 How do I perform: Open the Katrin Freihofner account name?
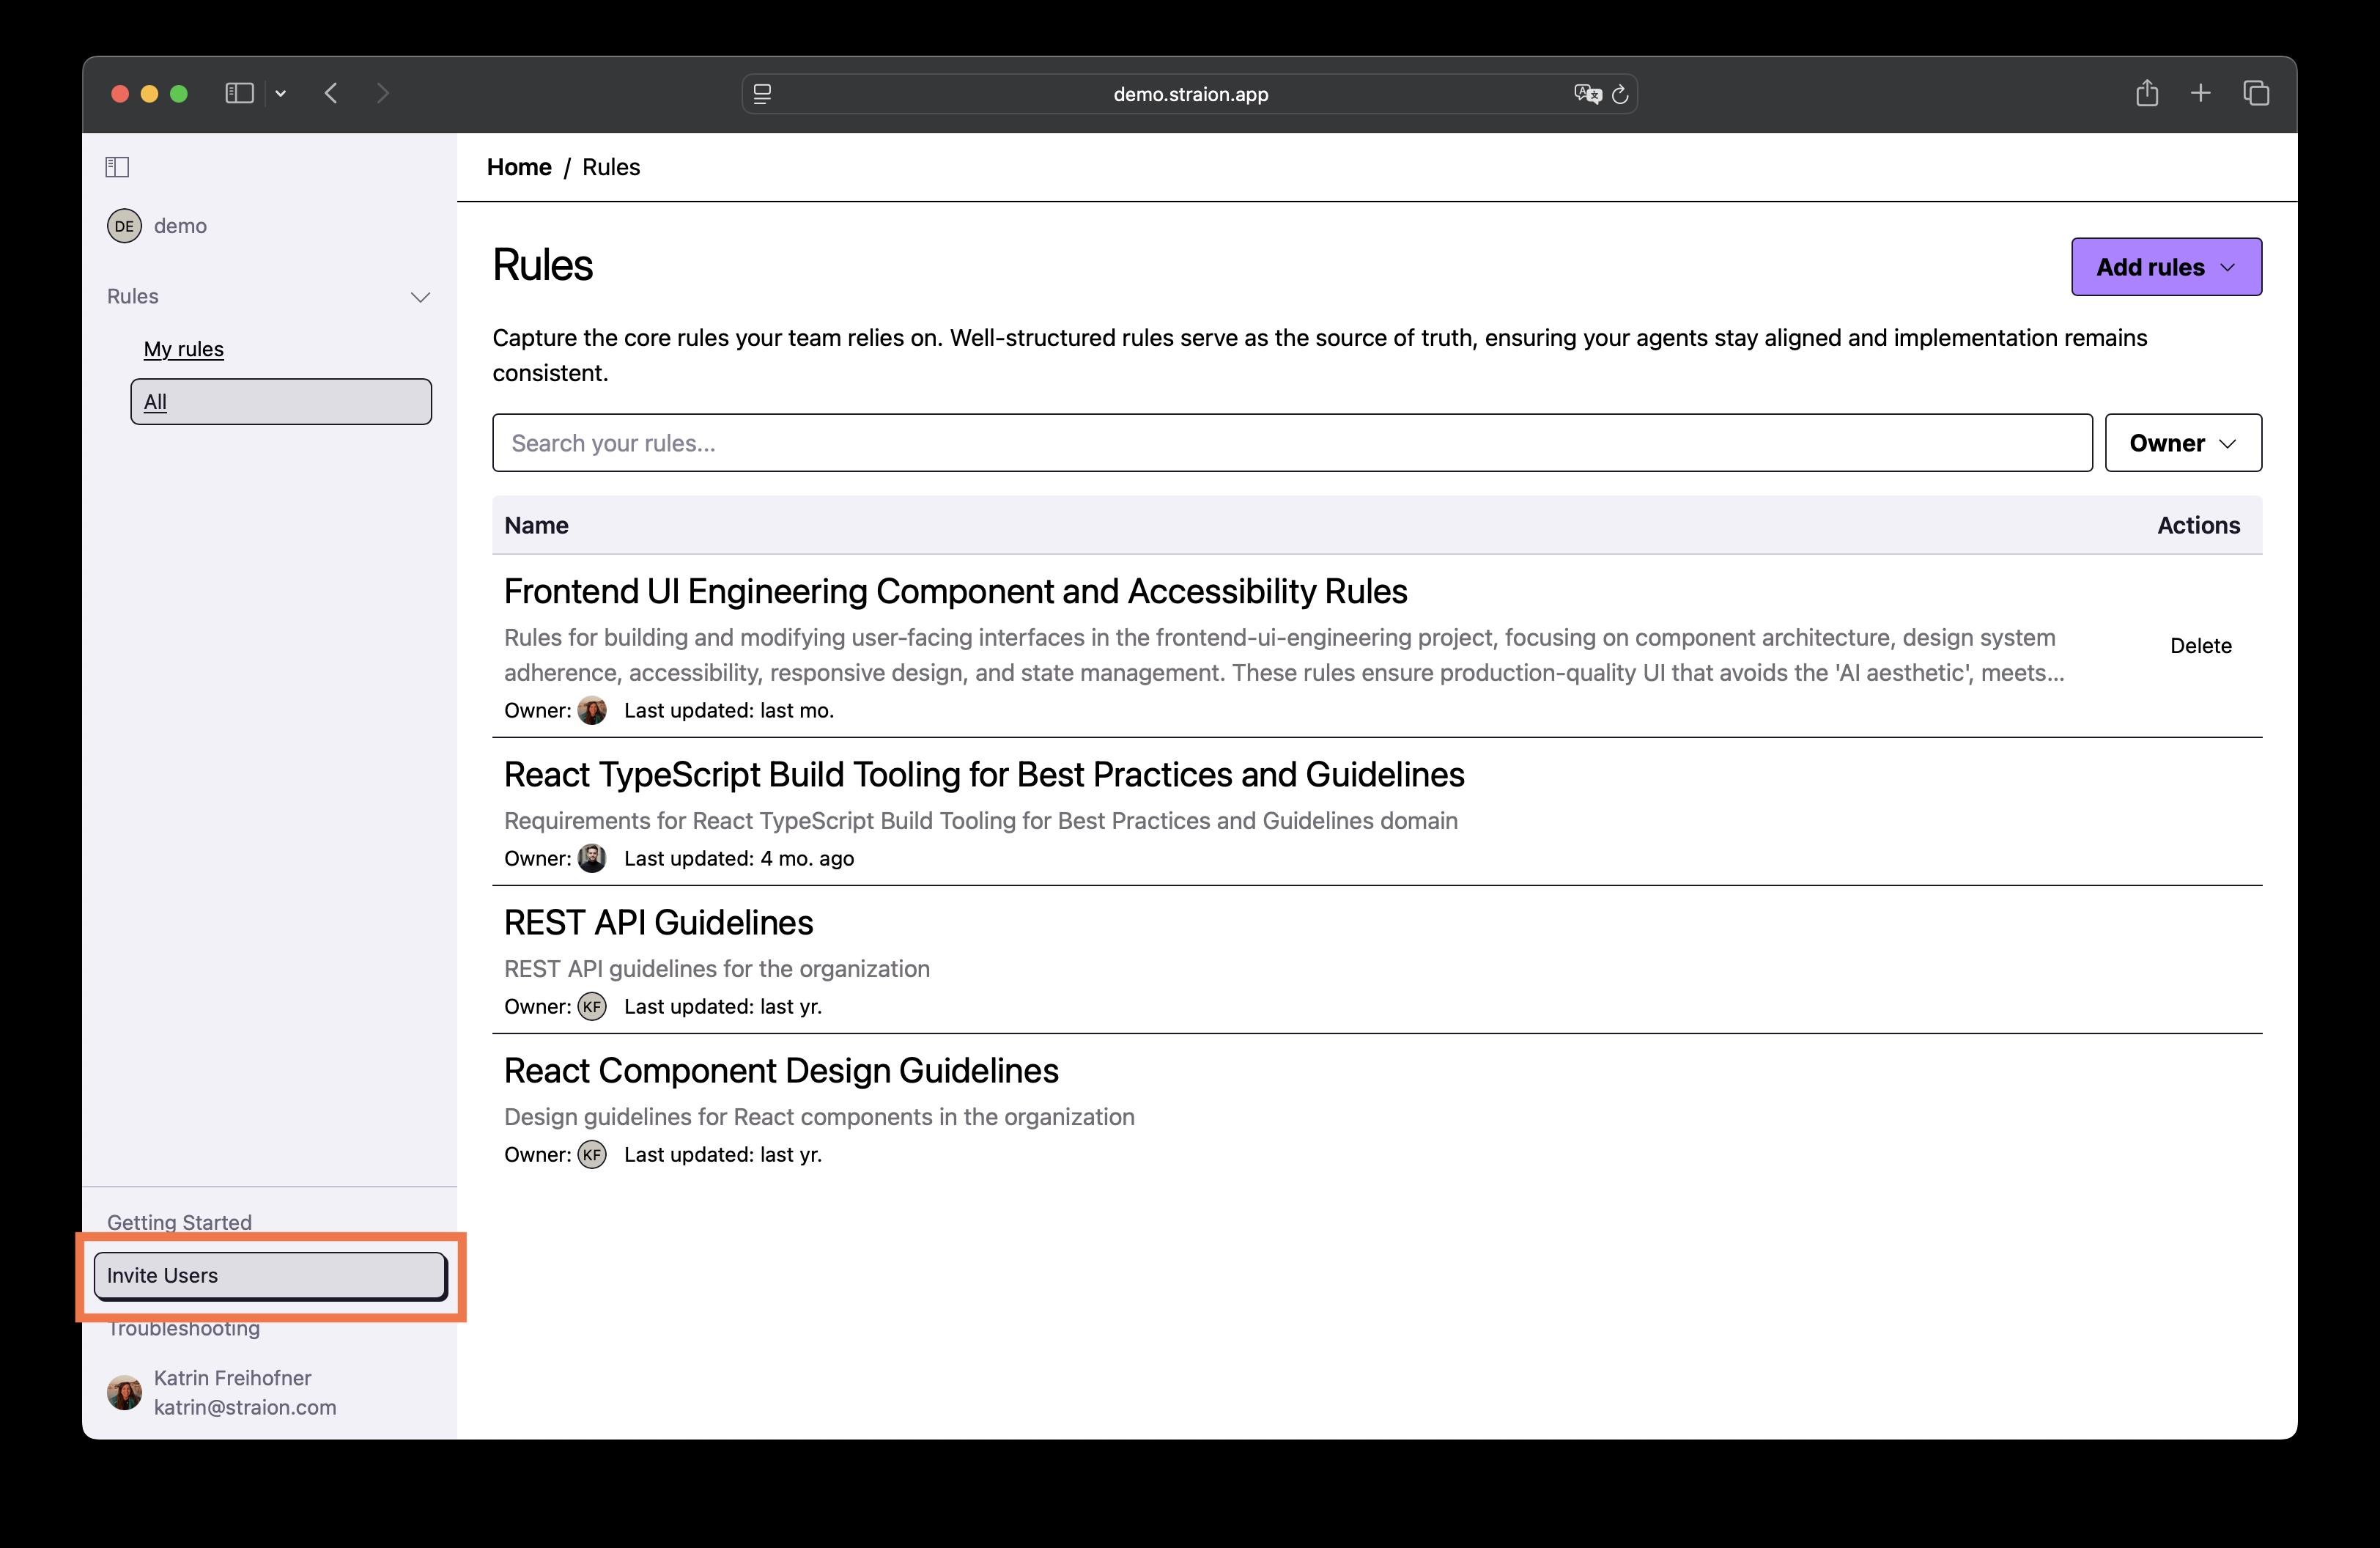(232, 1378)
